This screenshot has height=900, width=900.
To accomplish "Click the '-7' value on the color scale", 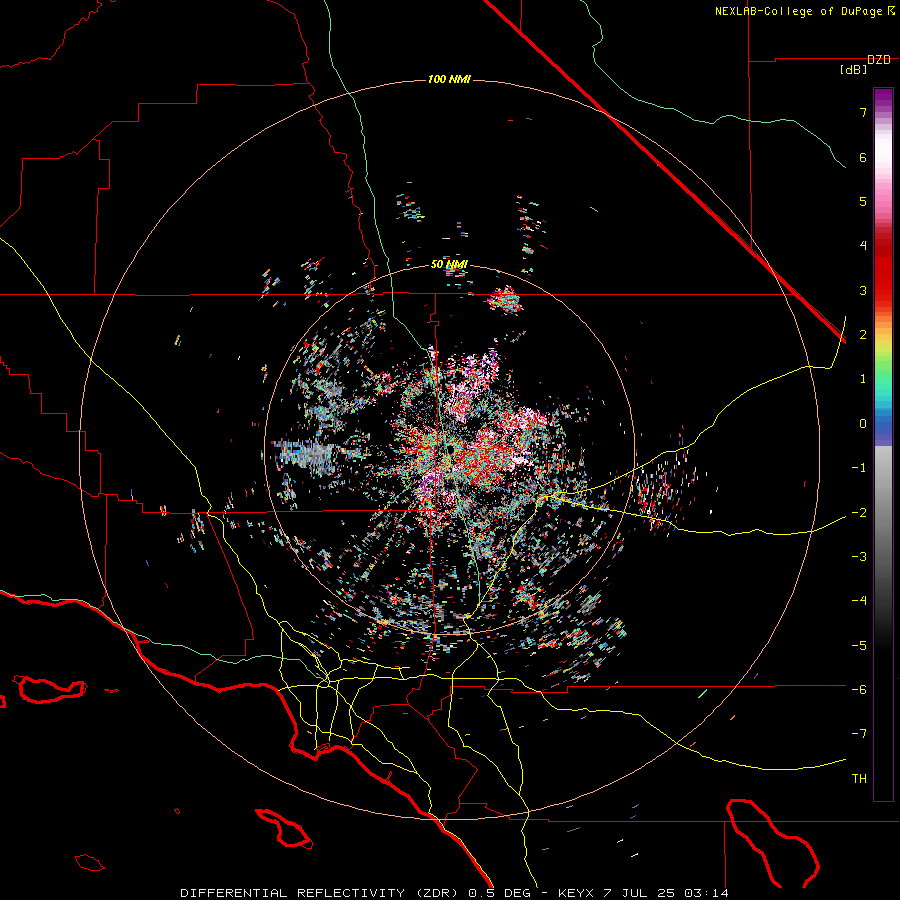I will 859,734.
